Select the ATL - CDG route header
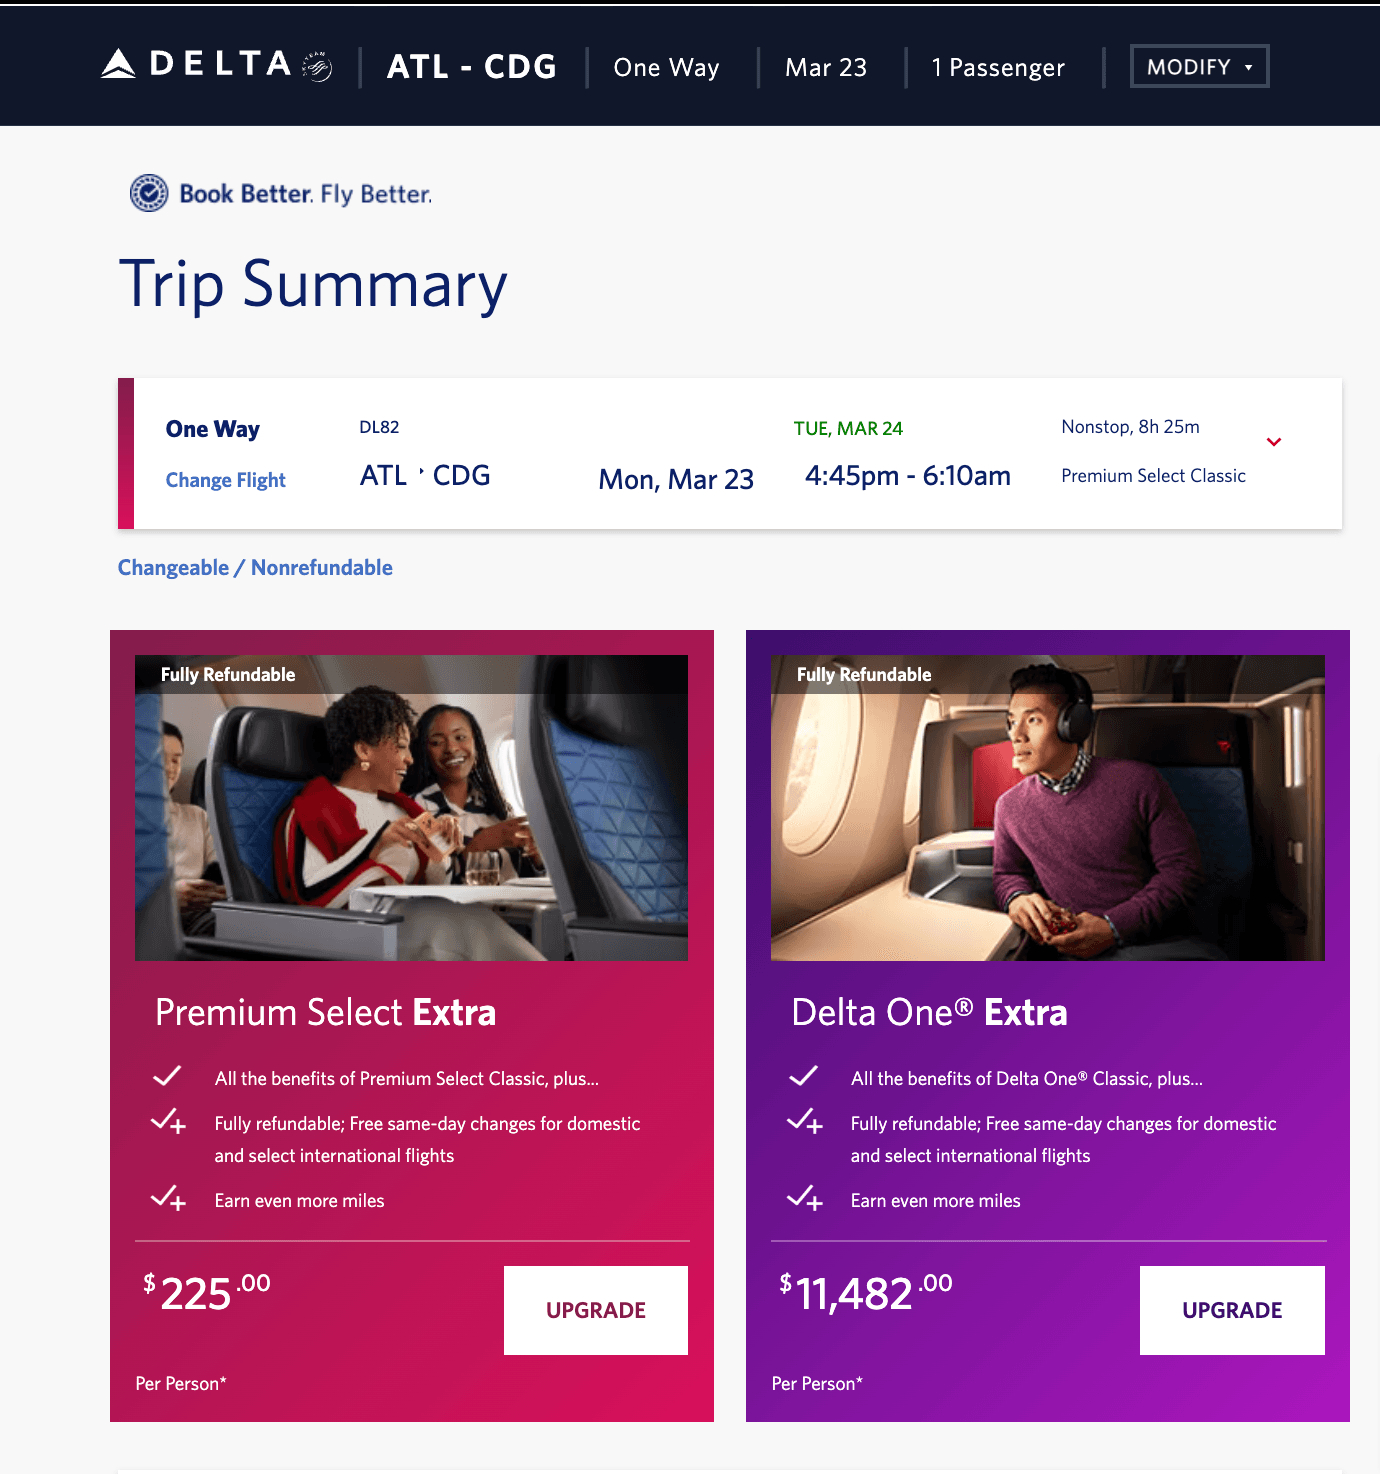This screenshot has height=1474, width=1380. pyautogui.click(x=472, y=66)
